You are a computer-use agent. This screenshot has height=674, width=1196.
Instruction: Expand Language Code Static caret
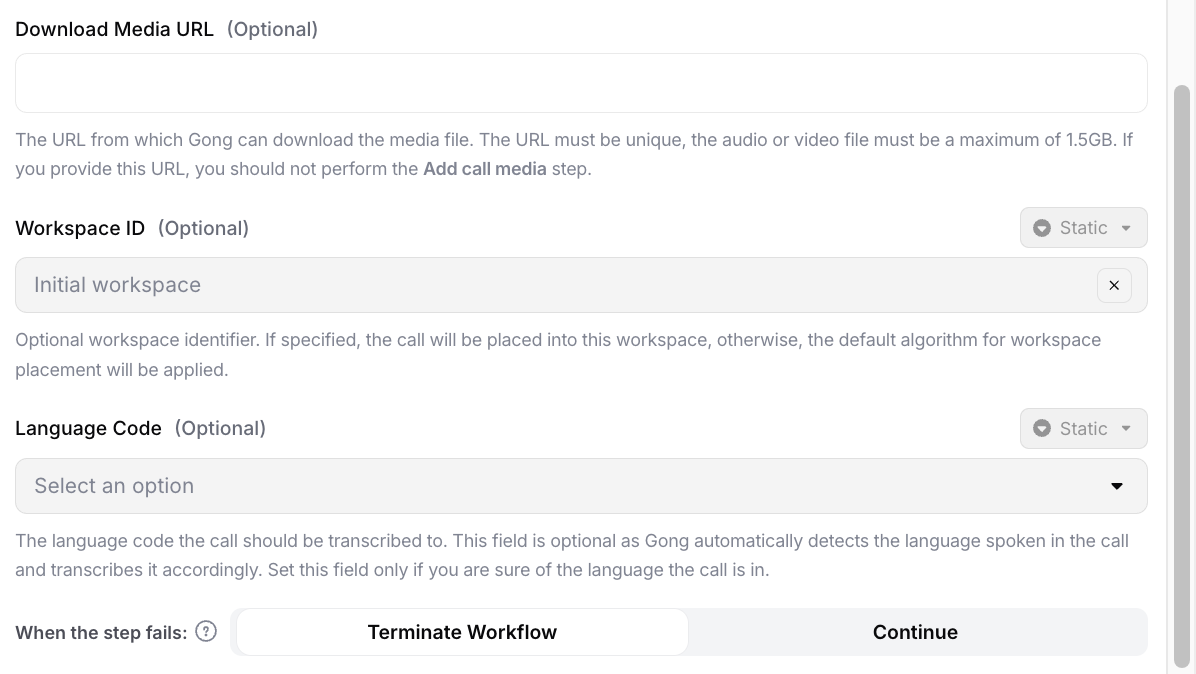[x=1126, y=429]
